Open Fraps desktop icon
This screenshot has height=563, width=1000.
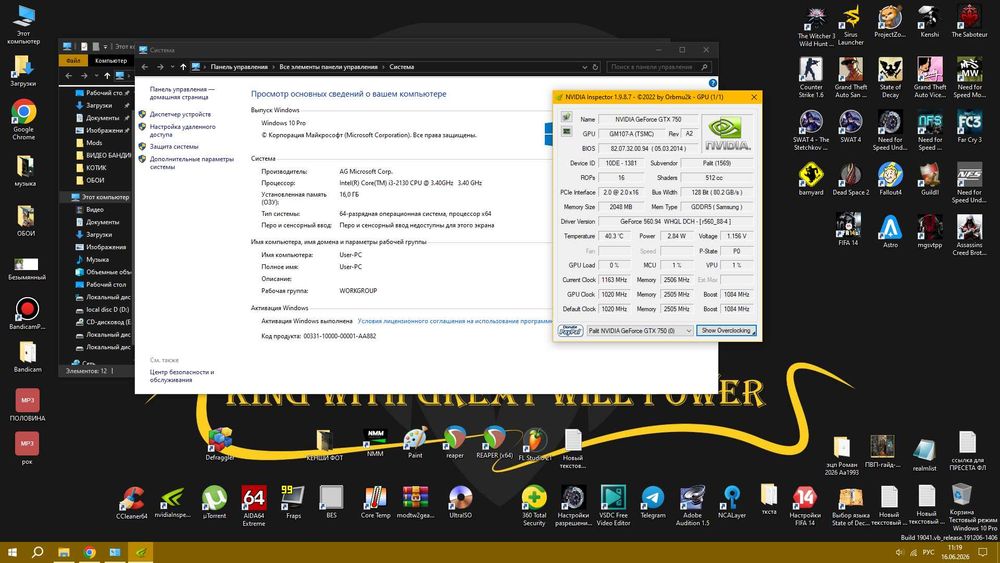(x=293, y=502)
